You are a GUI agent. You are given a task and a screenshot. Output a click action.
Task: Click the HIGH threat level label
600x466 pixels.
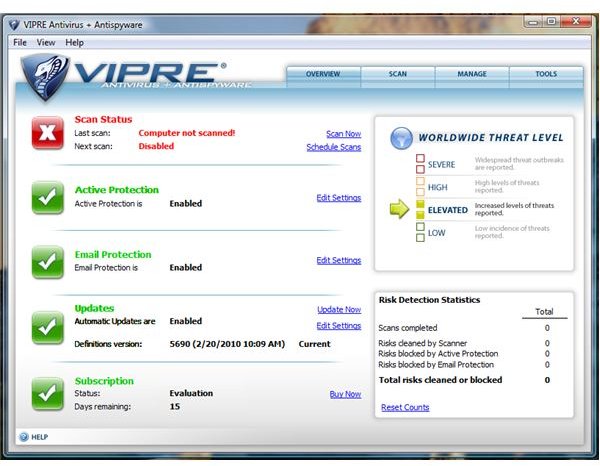pos(437,187)
